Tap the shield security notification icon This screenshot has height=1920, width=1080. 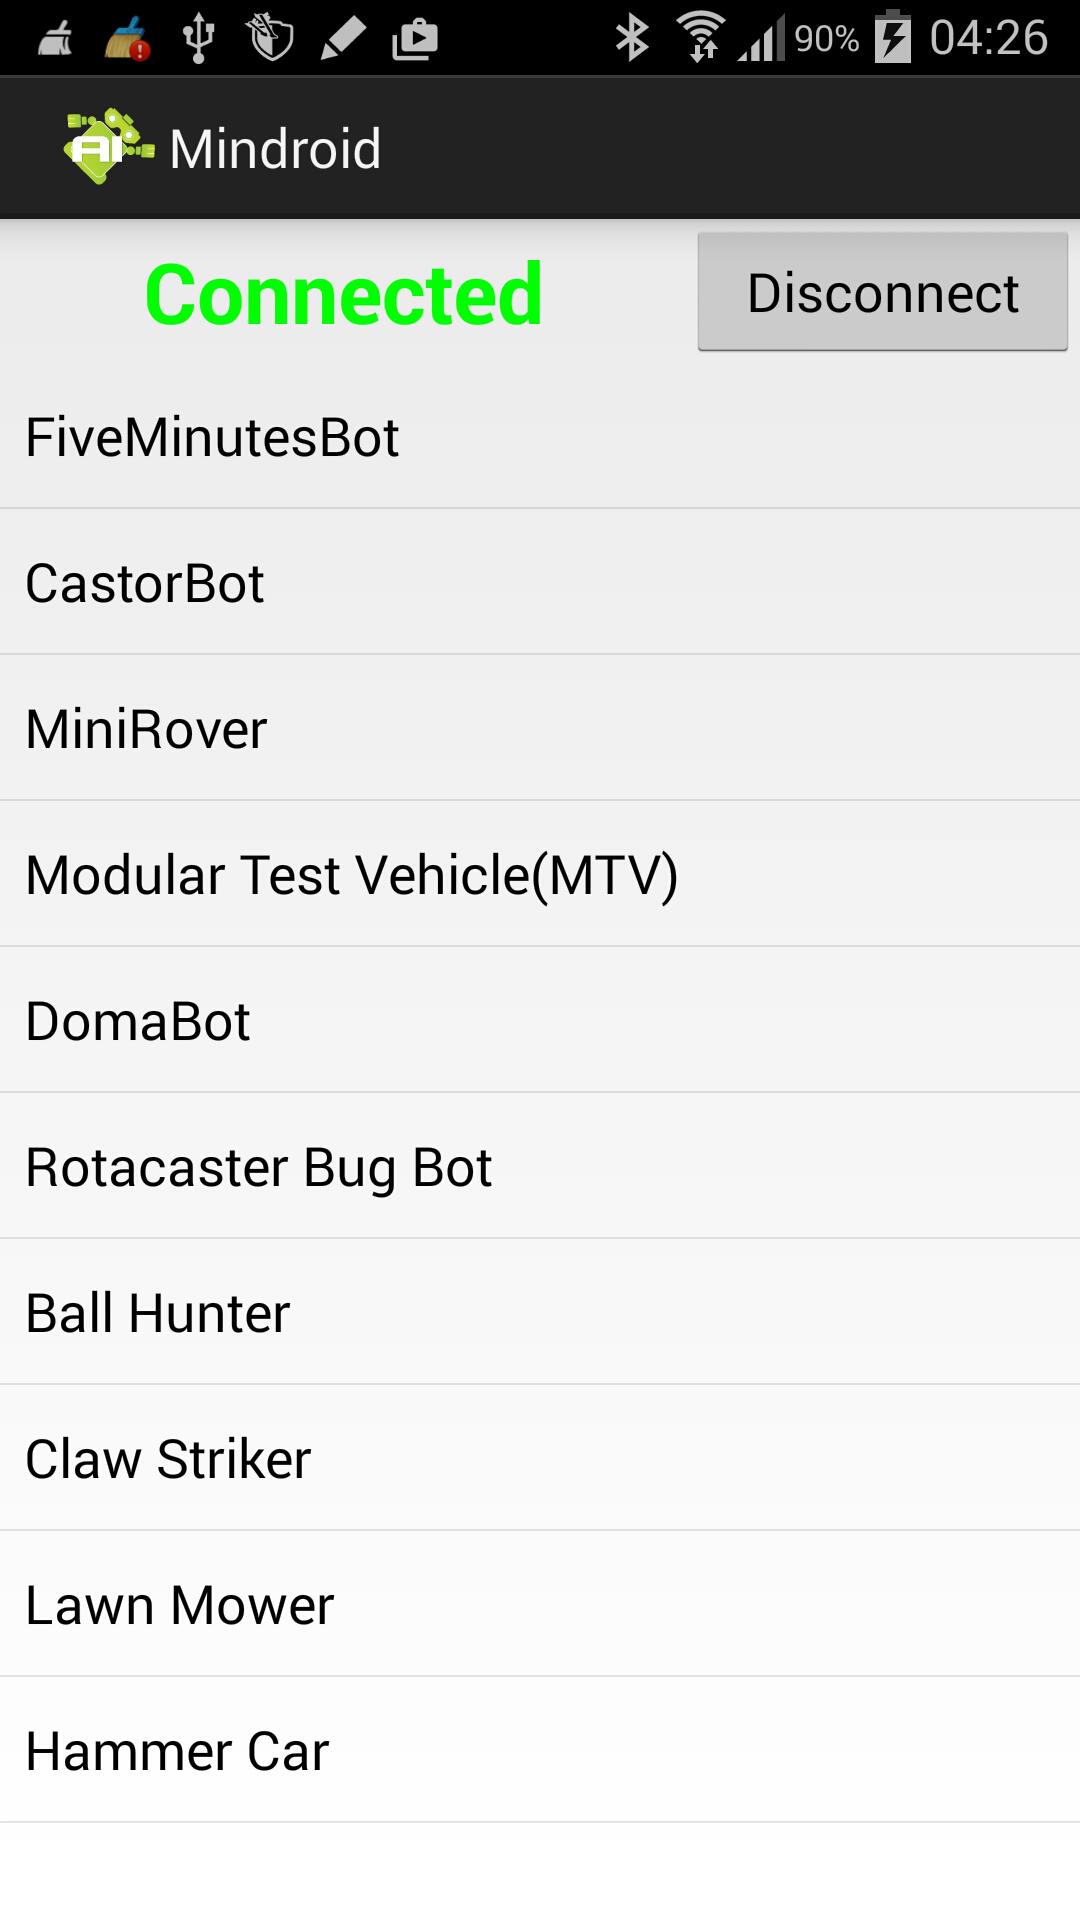pyautogui.click(x=270, y=38)
